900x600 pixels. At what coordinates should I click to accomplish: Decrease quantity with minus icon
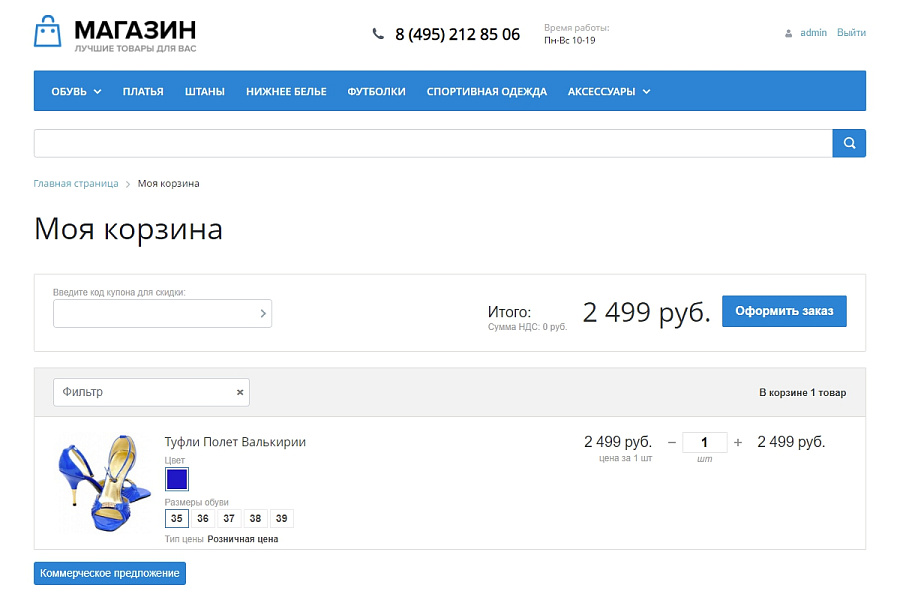point(672,442)
